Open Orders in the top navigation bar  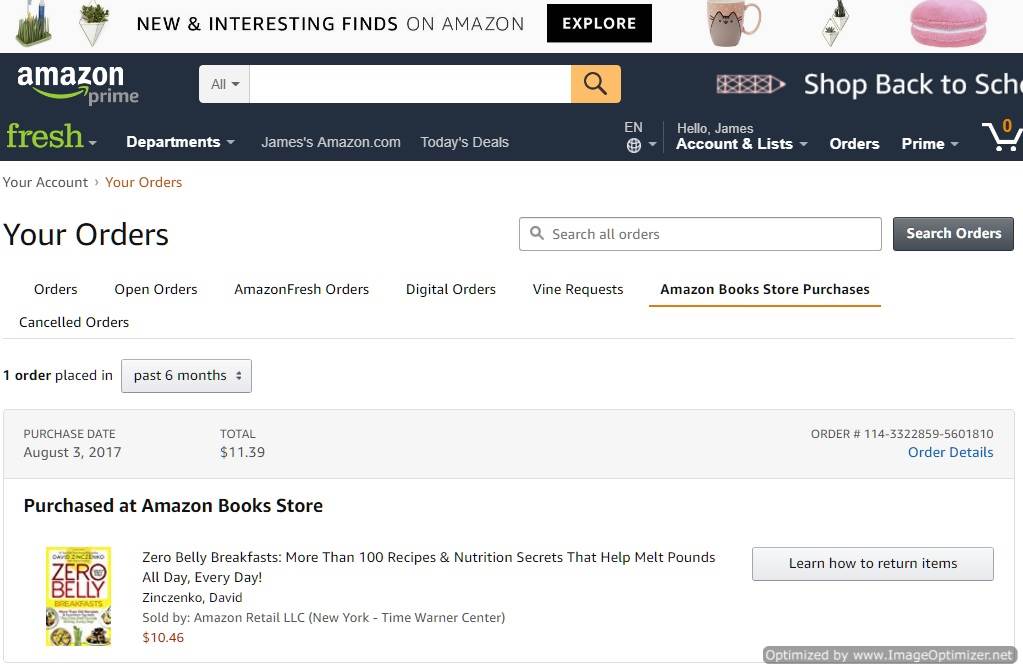[x=854, y=144]
